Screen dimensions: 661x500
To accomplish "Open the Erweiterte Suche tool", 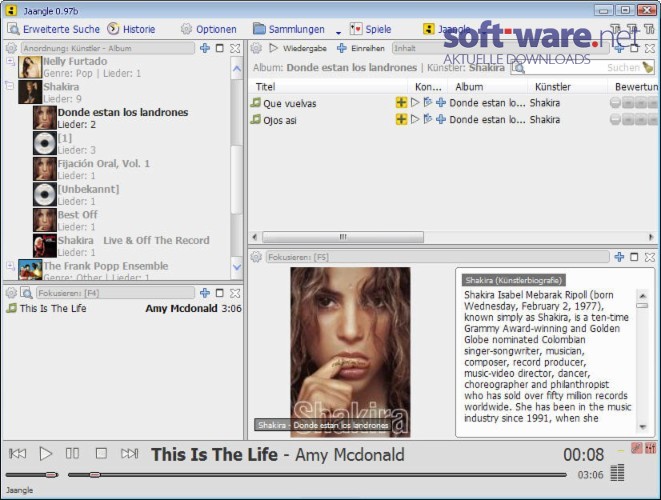I will point(54,29).
